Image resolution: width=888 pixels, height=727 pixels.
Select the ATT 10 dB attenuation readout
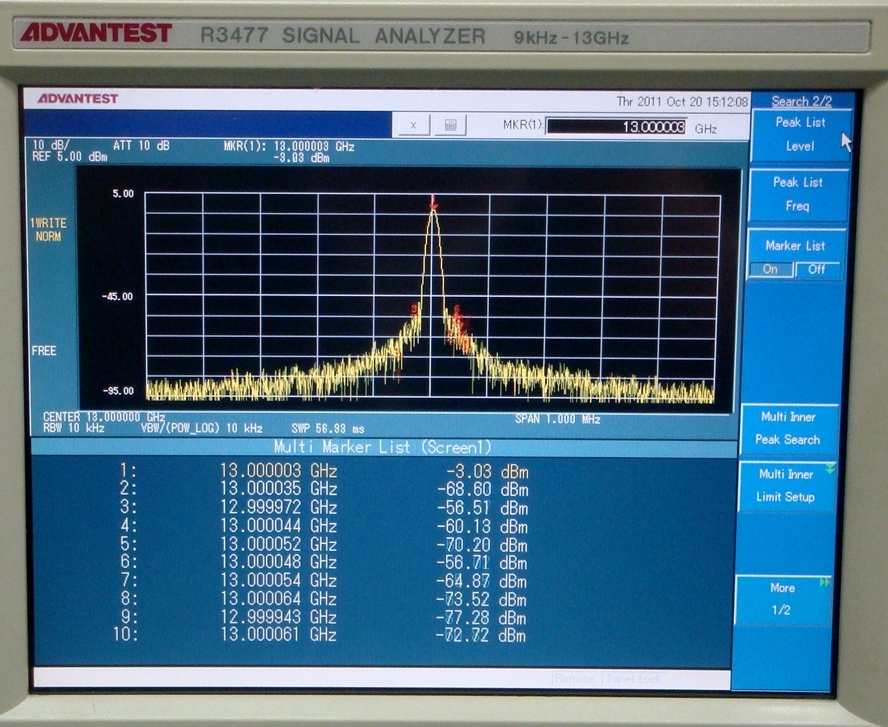click(141, 146)
